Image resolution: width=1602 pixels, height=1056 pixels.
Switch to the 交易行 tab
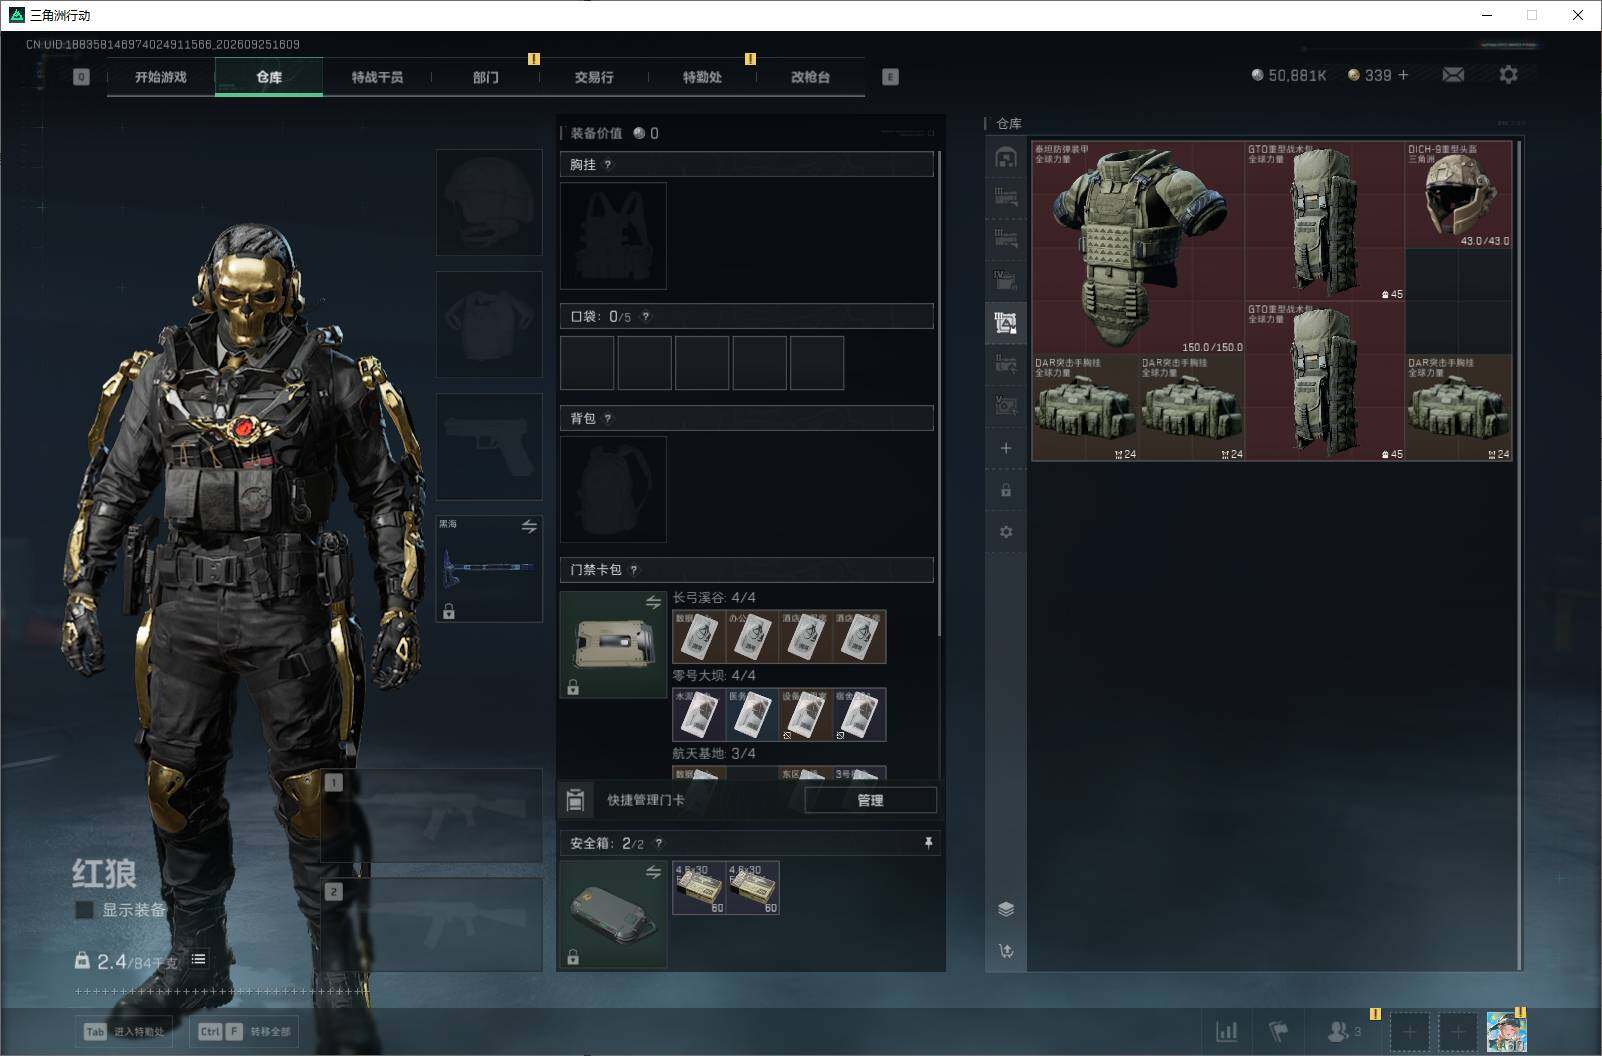click(x=594, y=77)
